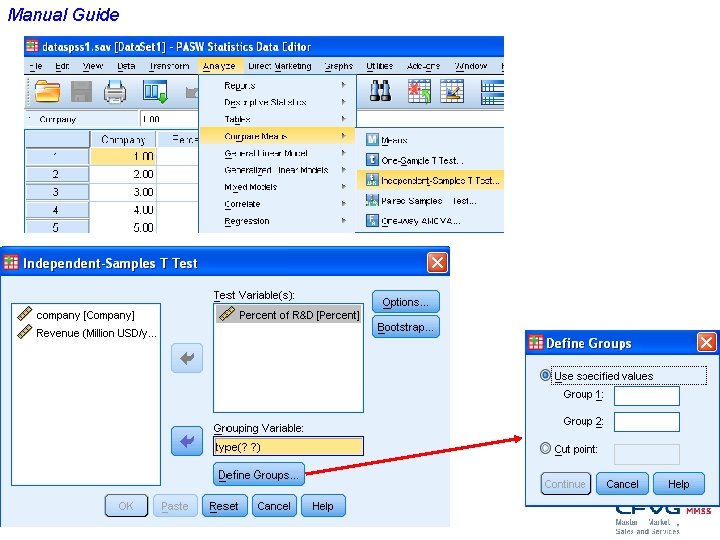Click the Define Groups... button

pos(259,474)
